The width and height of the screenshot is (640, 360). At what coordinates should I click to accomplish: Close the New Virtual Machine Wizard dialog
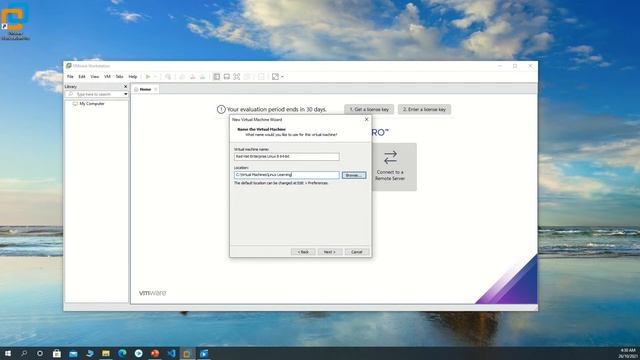tap(367, 120)
